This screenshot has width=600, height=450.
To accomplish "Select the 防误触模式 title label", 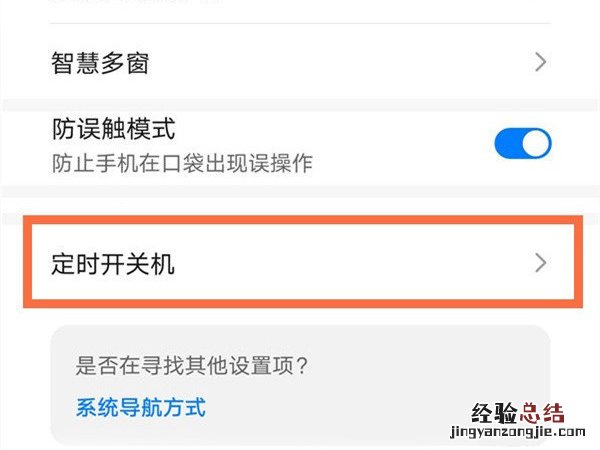I will (113, 129).
